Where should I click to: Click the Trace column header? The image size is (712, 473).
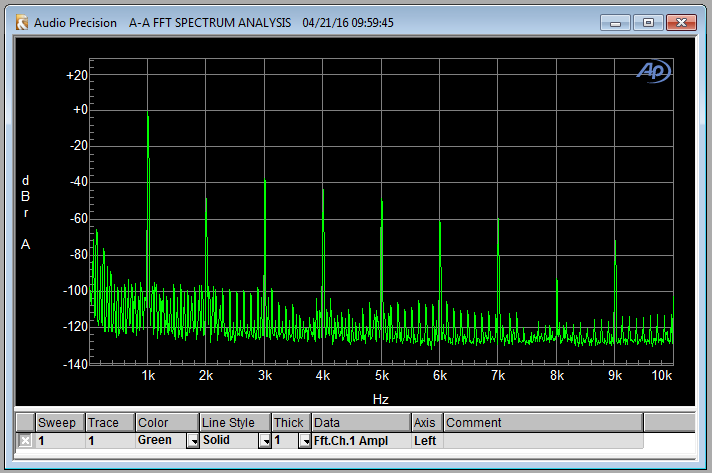(110, 423)
